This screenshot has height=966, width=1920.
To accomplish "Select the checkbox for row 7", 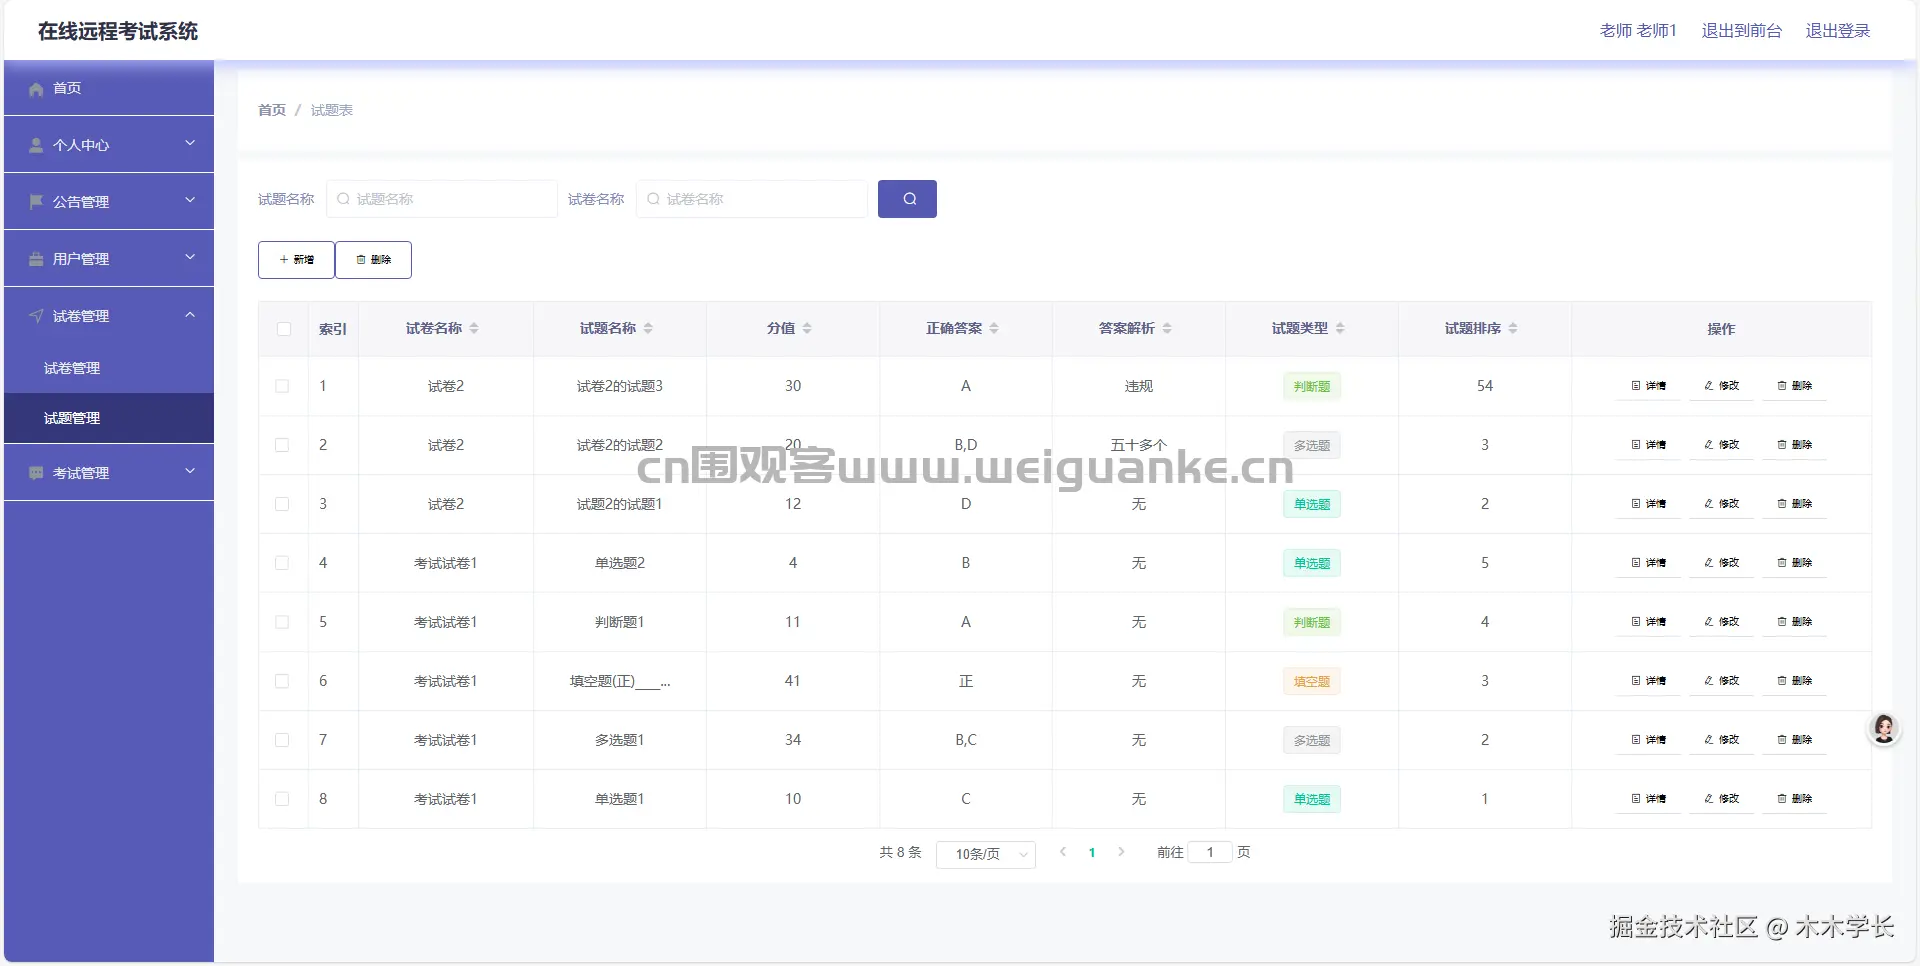I will pos(282,740).
